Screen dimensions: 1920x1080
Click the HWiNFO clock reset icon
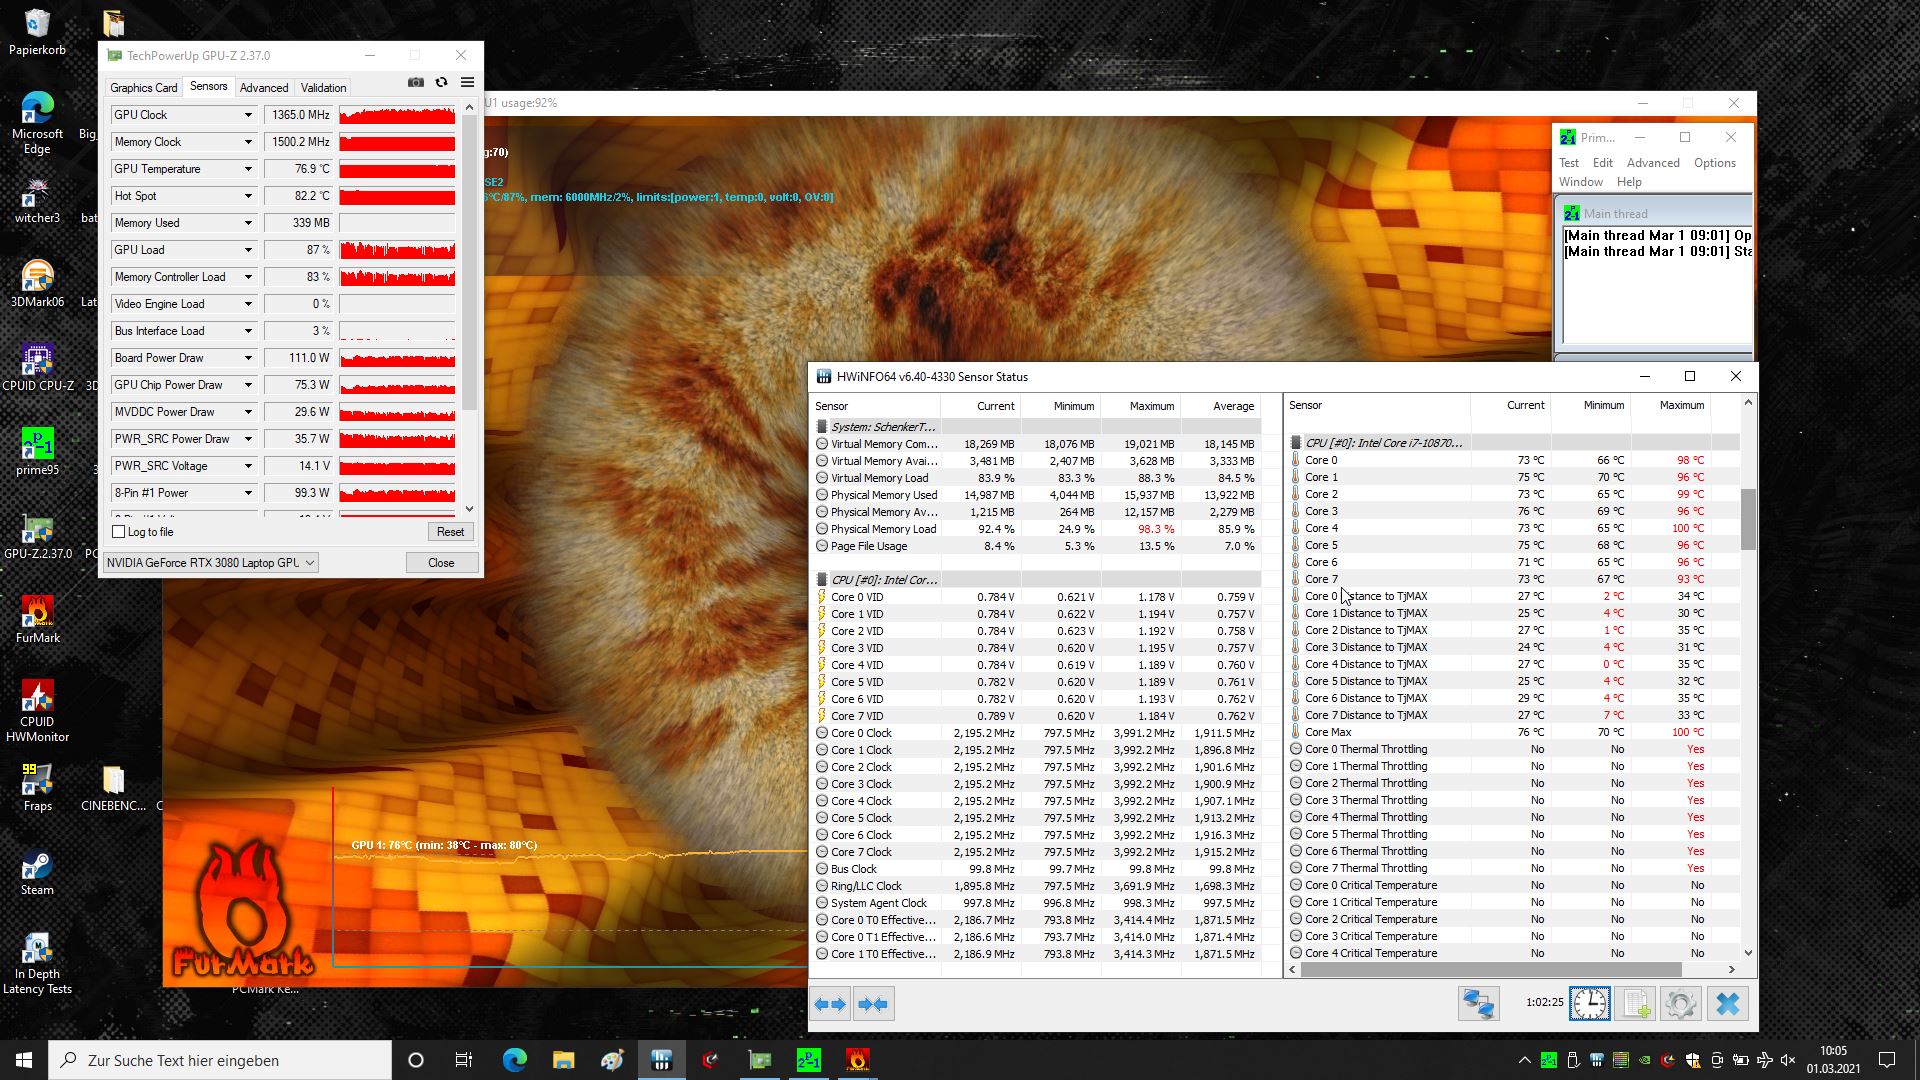click(x=1590, y=1003)
